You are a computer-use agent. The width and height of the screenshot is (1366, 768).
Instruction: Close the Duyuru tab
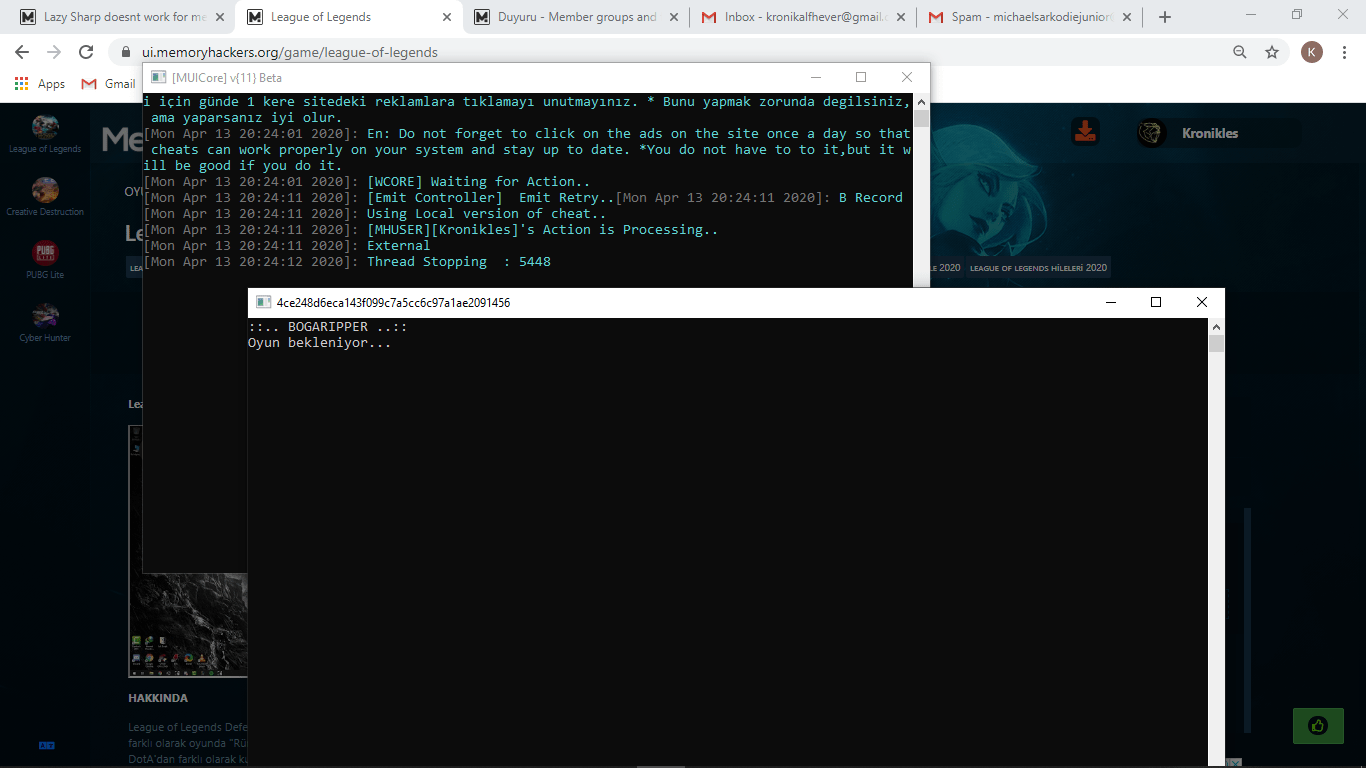click(x=673, y=17)
